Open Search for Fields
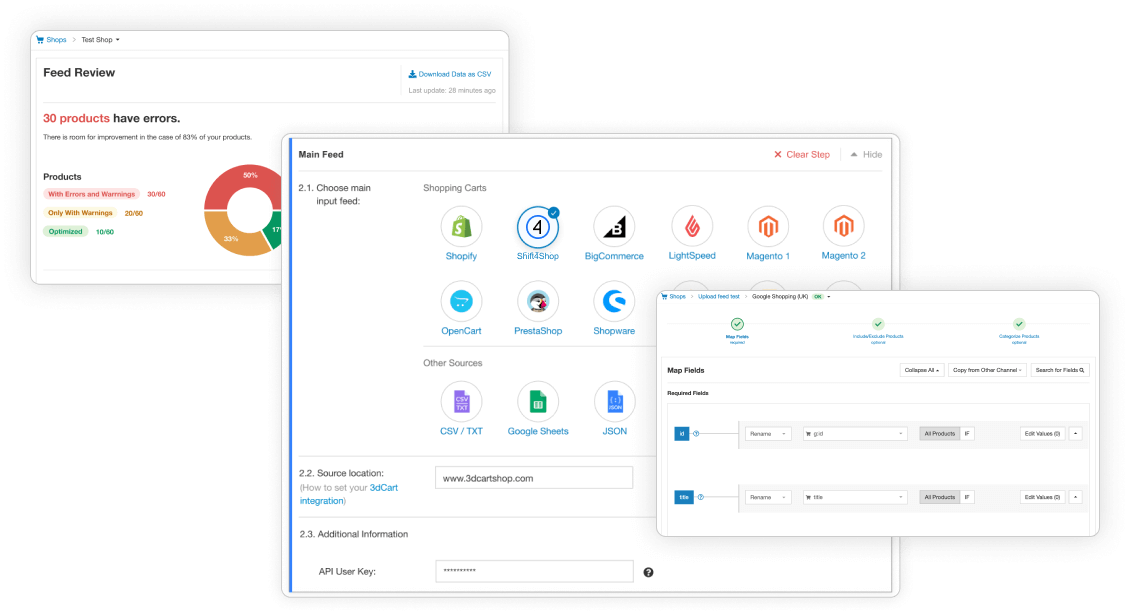The width and height of the screenshot is (1130, 614). click(x=1059, y=370)
